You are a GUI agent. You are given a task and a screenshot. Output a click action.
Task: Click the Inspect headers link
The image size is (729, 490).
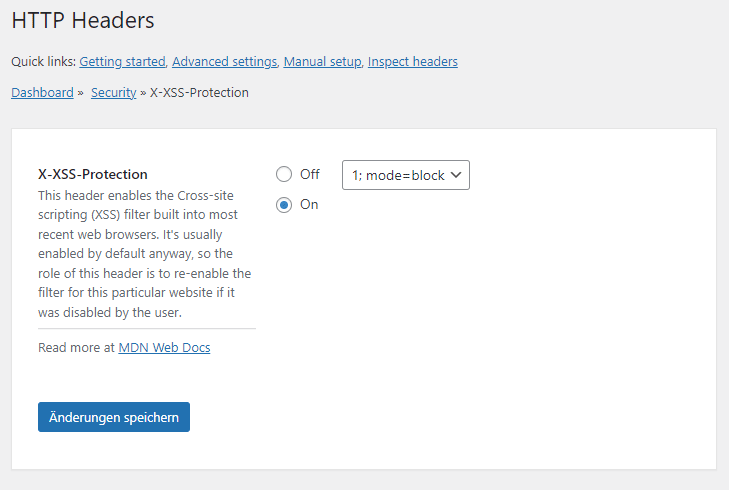pos(412,62)
